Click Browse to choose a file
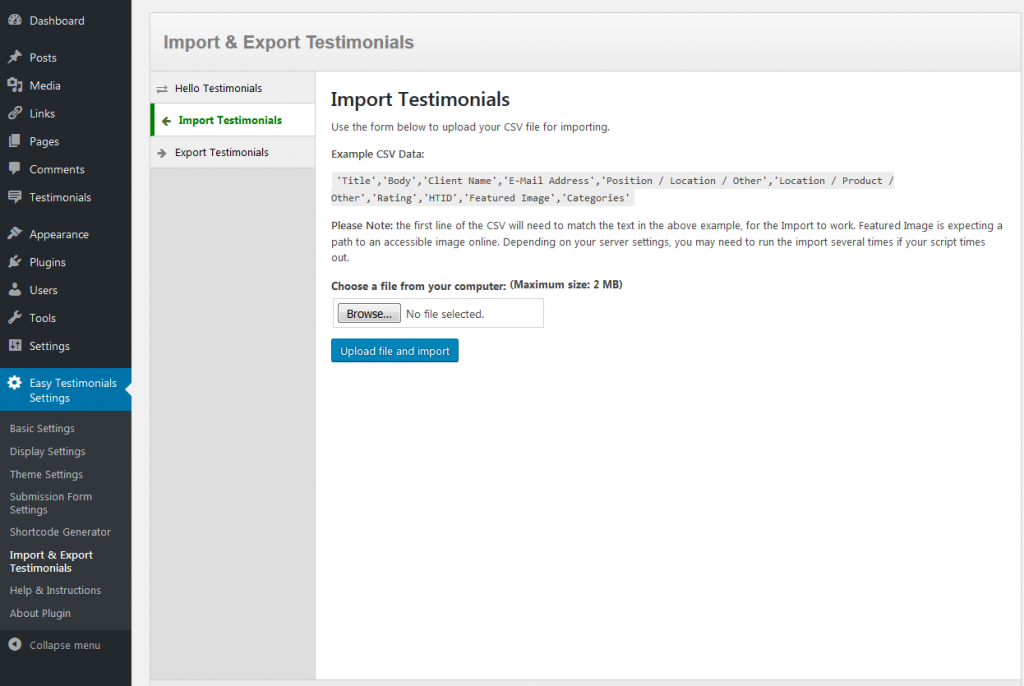This screenshot has height=686, width=1024. point(369,314)
